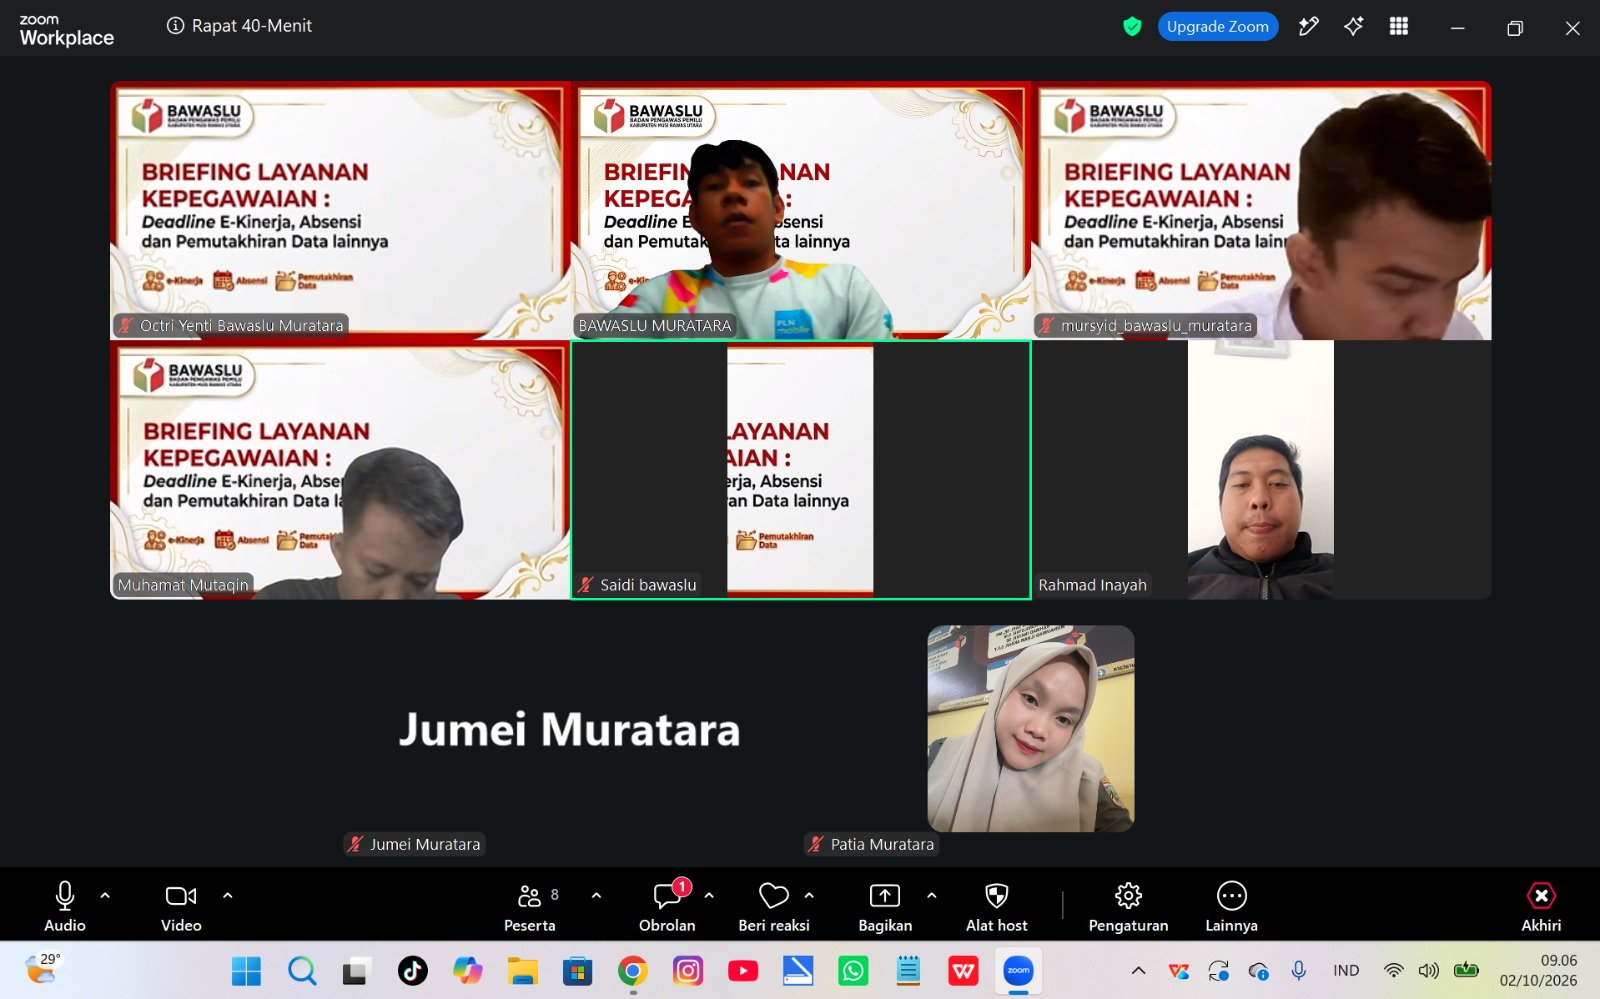
Task: Open YouTube from the taskbar
Action: (743, 971)
